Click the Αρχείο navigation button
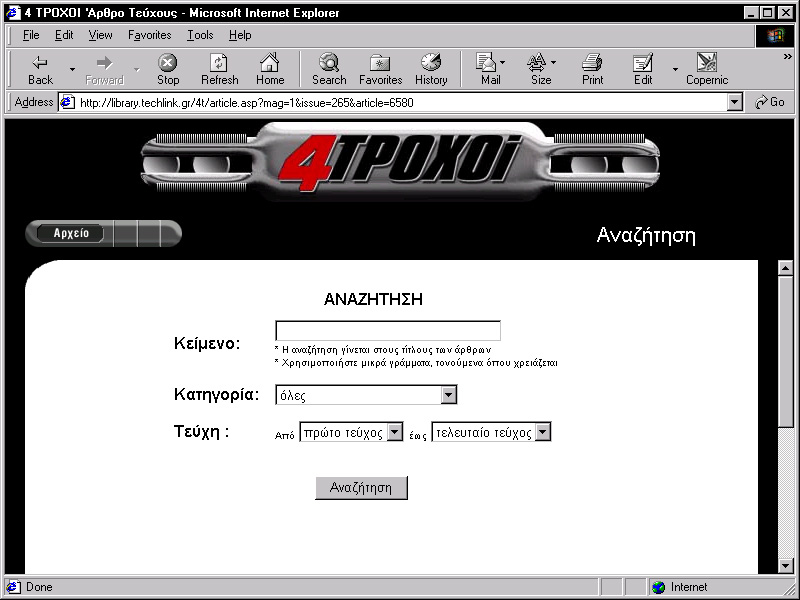The image size is (800, 600). coord(71,233)
